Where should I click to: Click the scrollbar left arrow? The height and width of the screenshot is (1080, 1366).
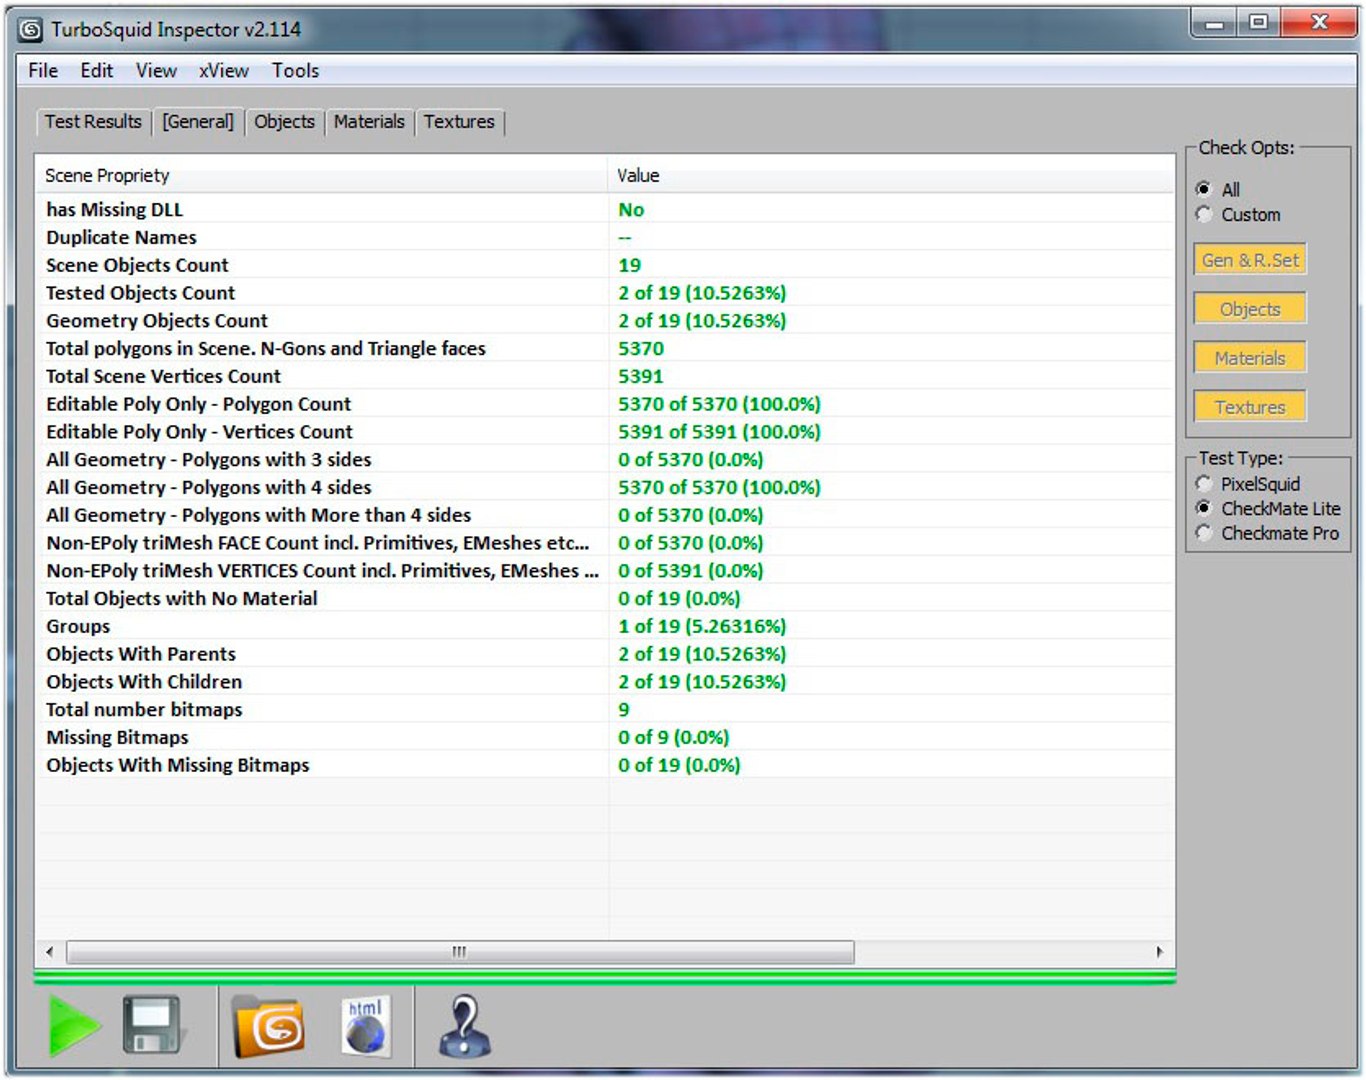click(50, 952)
